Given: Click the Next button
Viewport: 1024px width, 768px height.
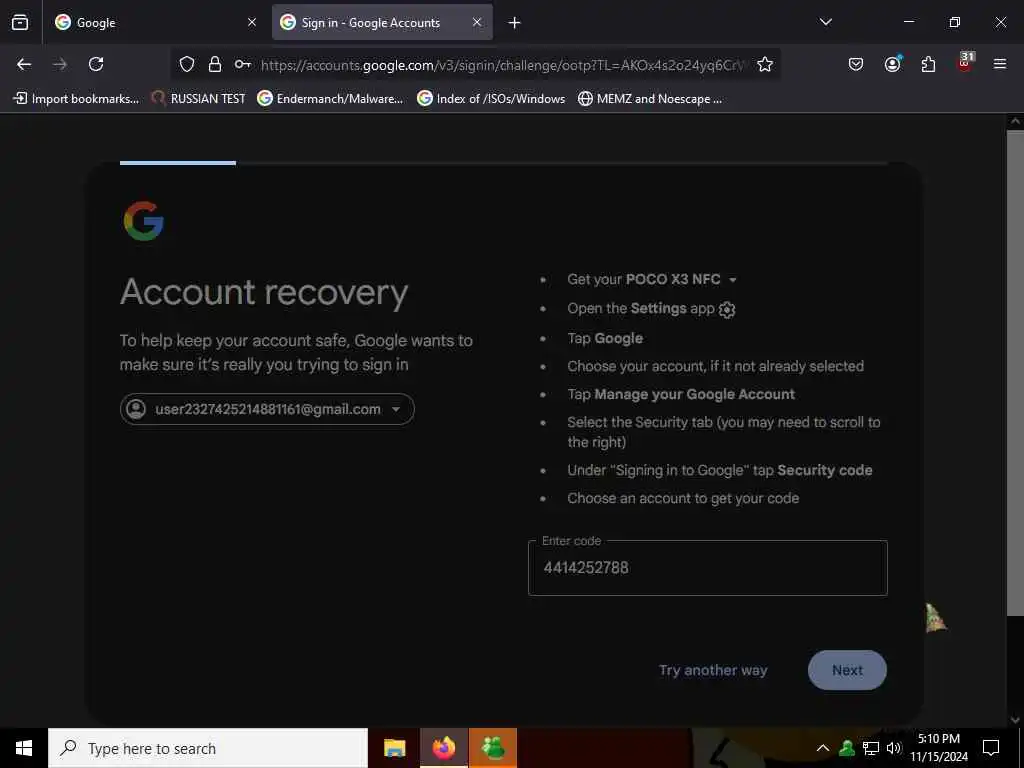Looking at the screenshot, I should 847,670.
